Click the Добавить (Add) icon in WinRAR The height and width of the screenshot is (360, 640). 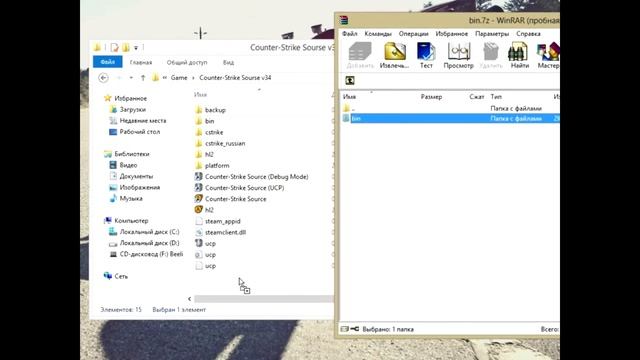point(360,56)
